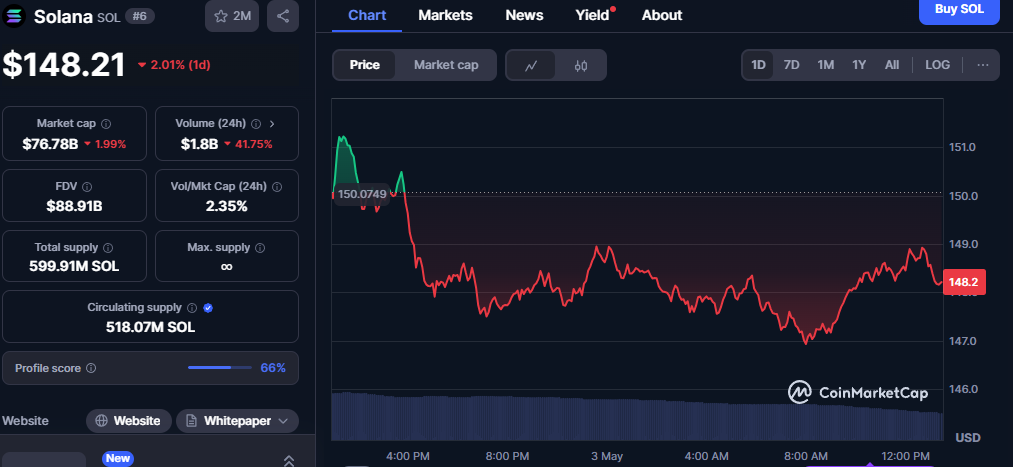This screenshot has width=1013, height=467.
Task: Click Profile score info icon
Action: 91,368
